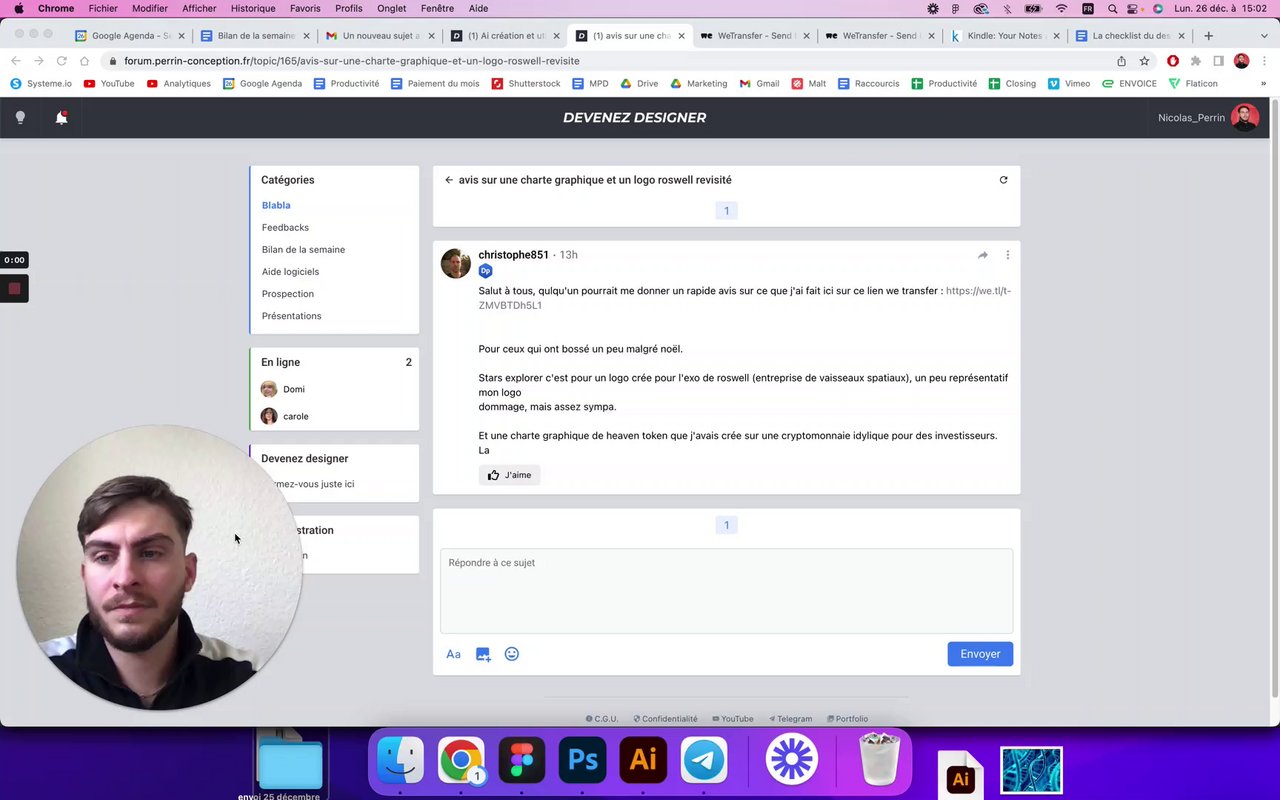The width and height of the screenshot is (1280, 800).
Task: Open the Prospection category
Action: [288, 294]
